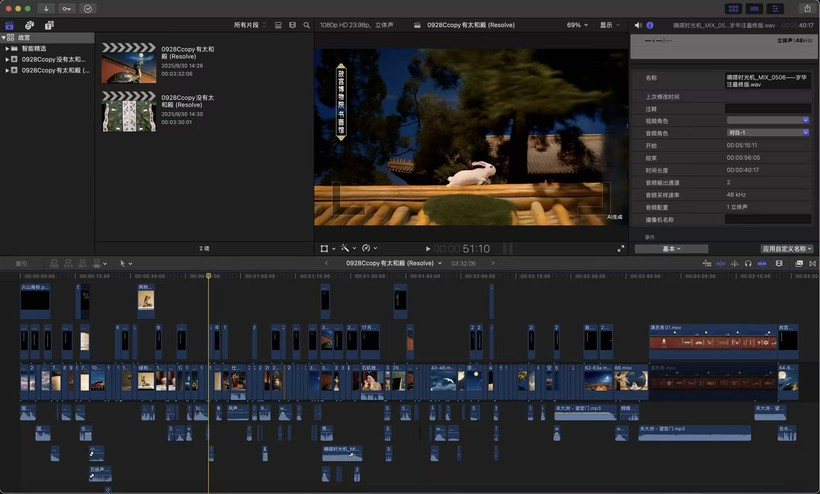
Task: Open the background tasks checkmark icon
Action: coord(88,8)
